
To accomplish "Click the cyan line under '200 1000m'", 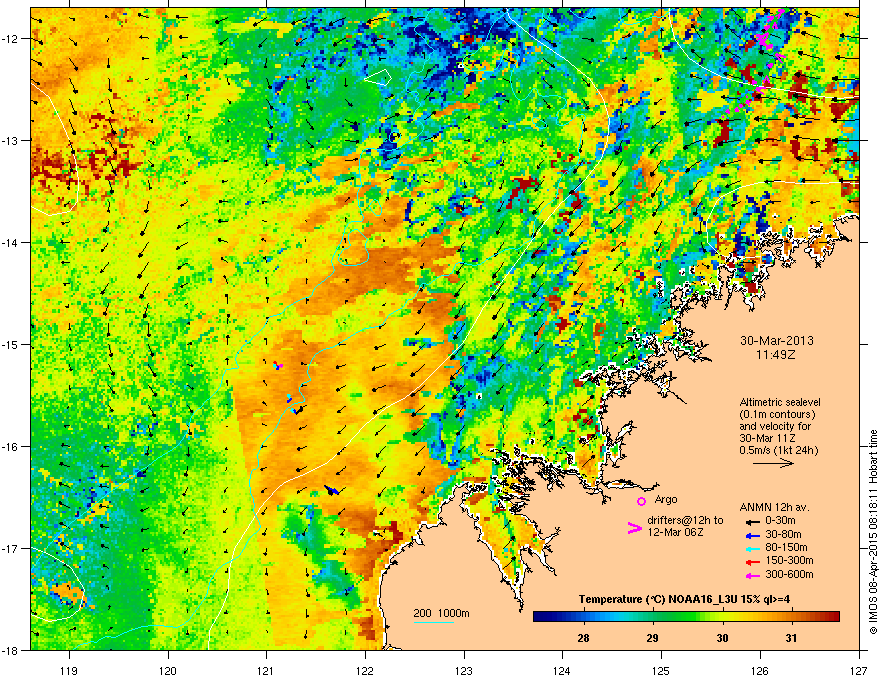I will [434, 622].
